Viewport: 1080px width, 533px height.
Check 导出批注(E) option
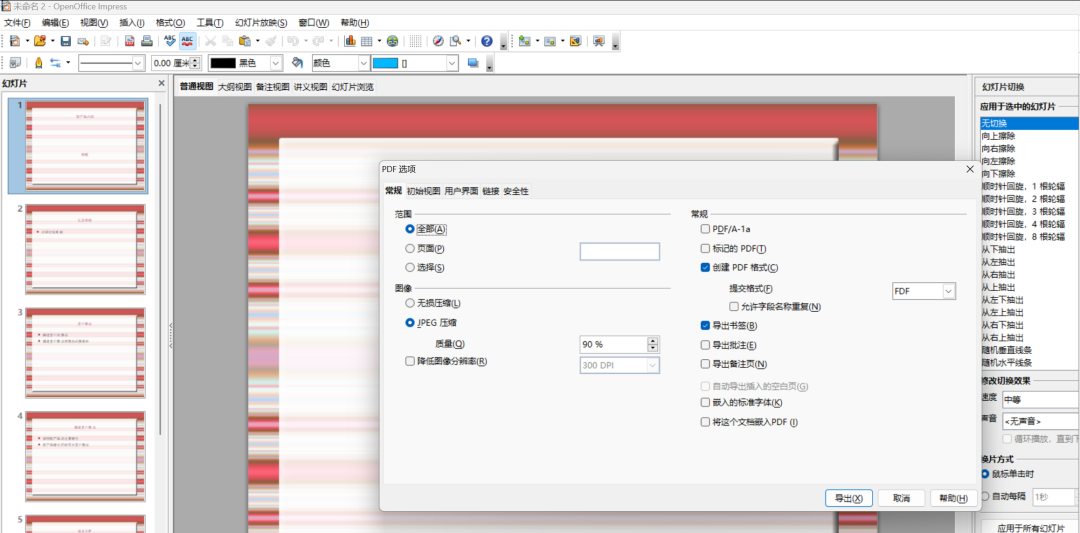705,344
